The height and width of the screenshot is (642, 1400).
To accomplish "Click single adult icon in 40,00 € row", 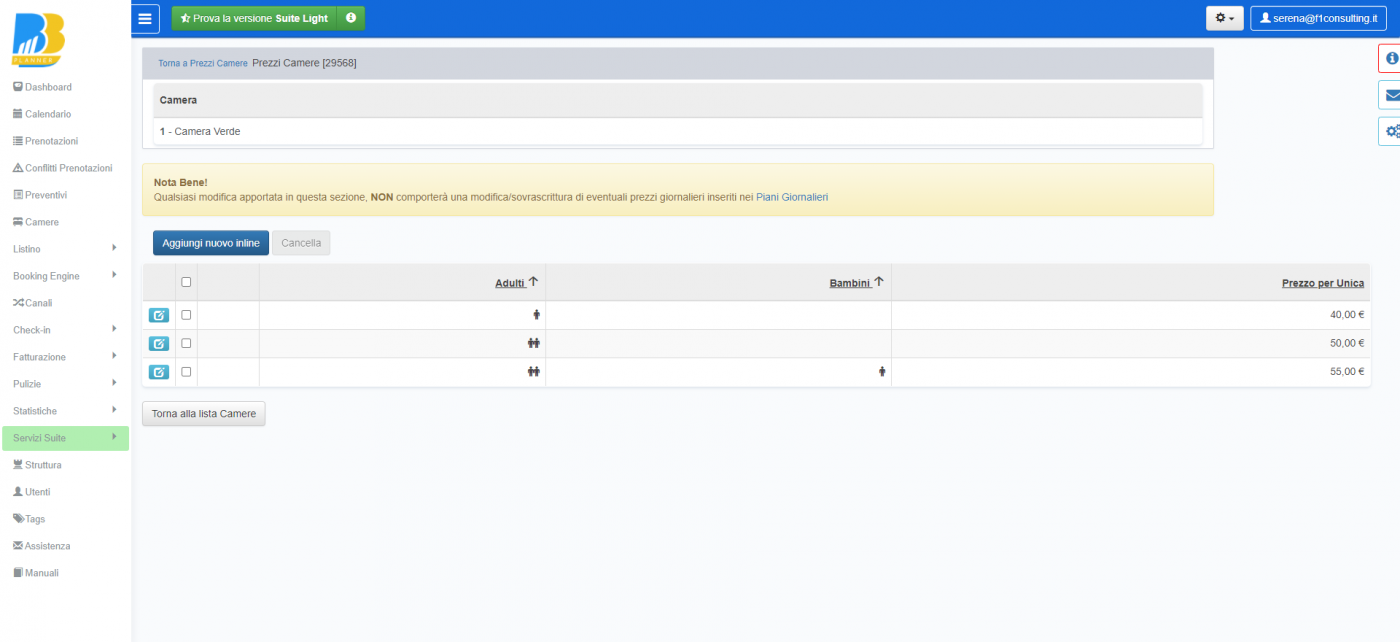I will click(x=536, y=314).
